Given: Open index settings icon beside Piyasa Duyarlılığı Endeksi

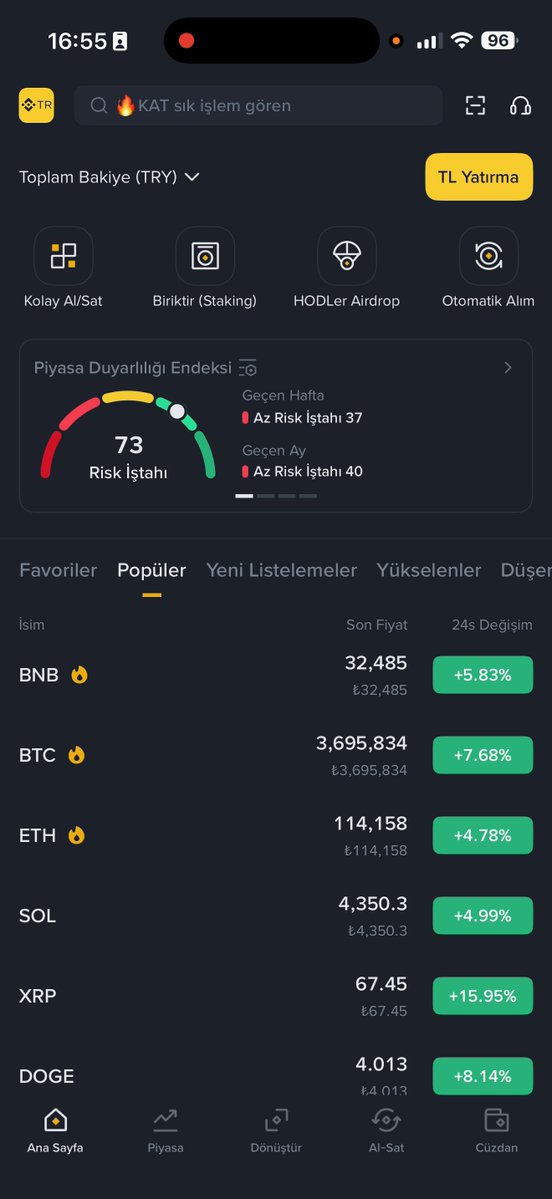Looking at the screenshot, I should pyautogui.click(x=248, y=368).
